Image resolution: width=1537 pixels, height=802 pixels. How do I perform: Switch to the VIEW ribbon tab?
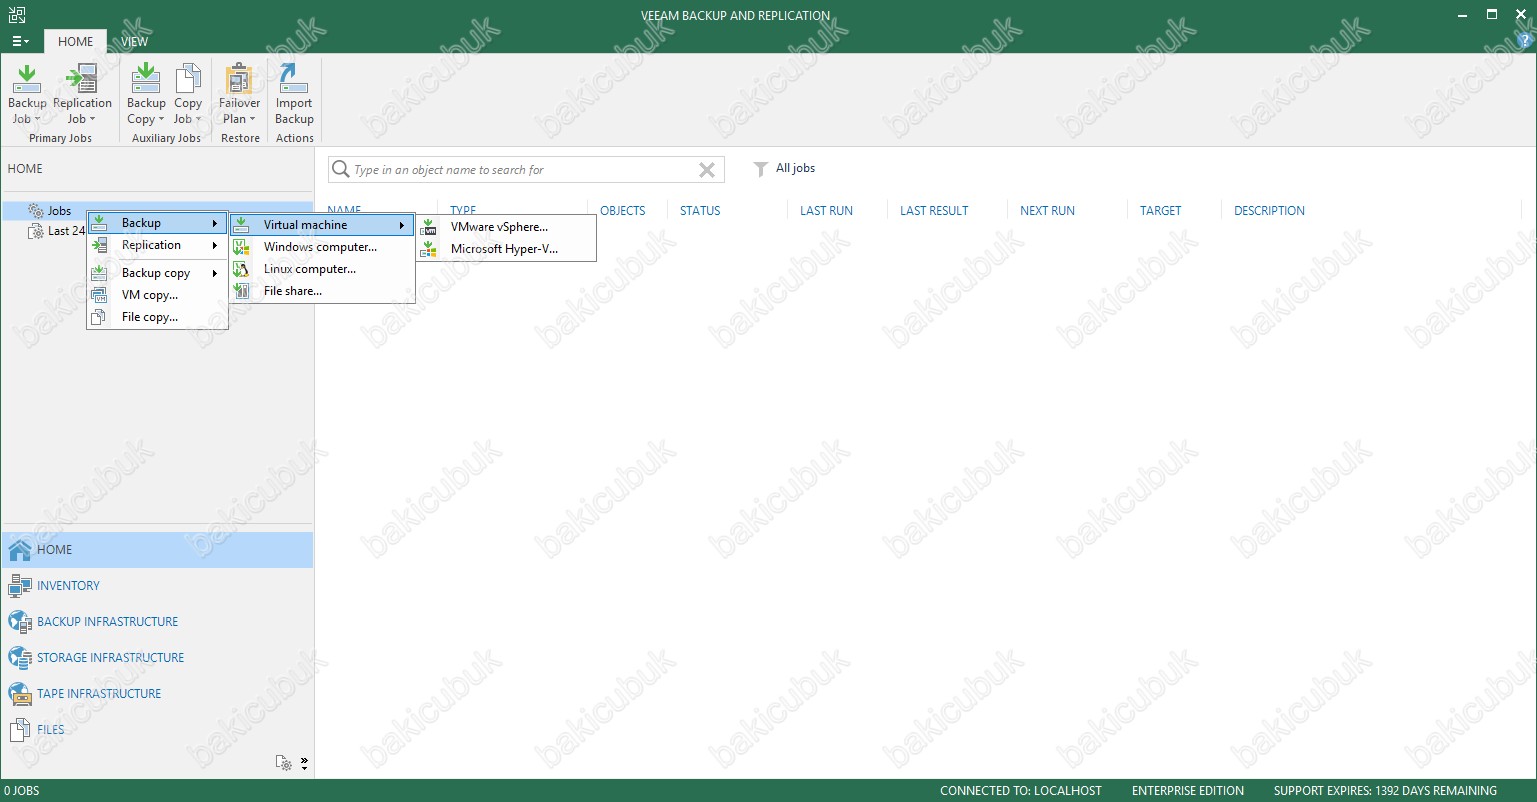pyautogui.click(x=135, y=42)
